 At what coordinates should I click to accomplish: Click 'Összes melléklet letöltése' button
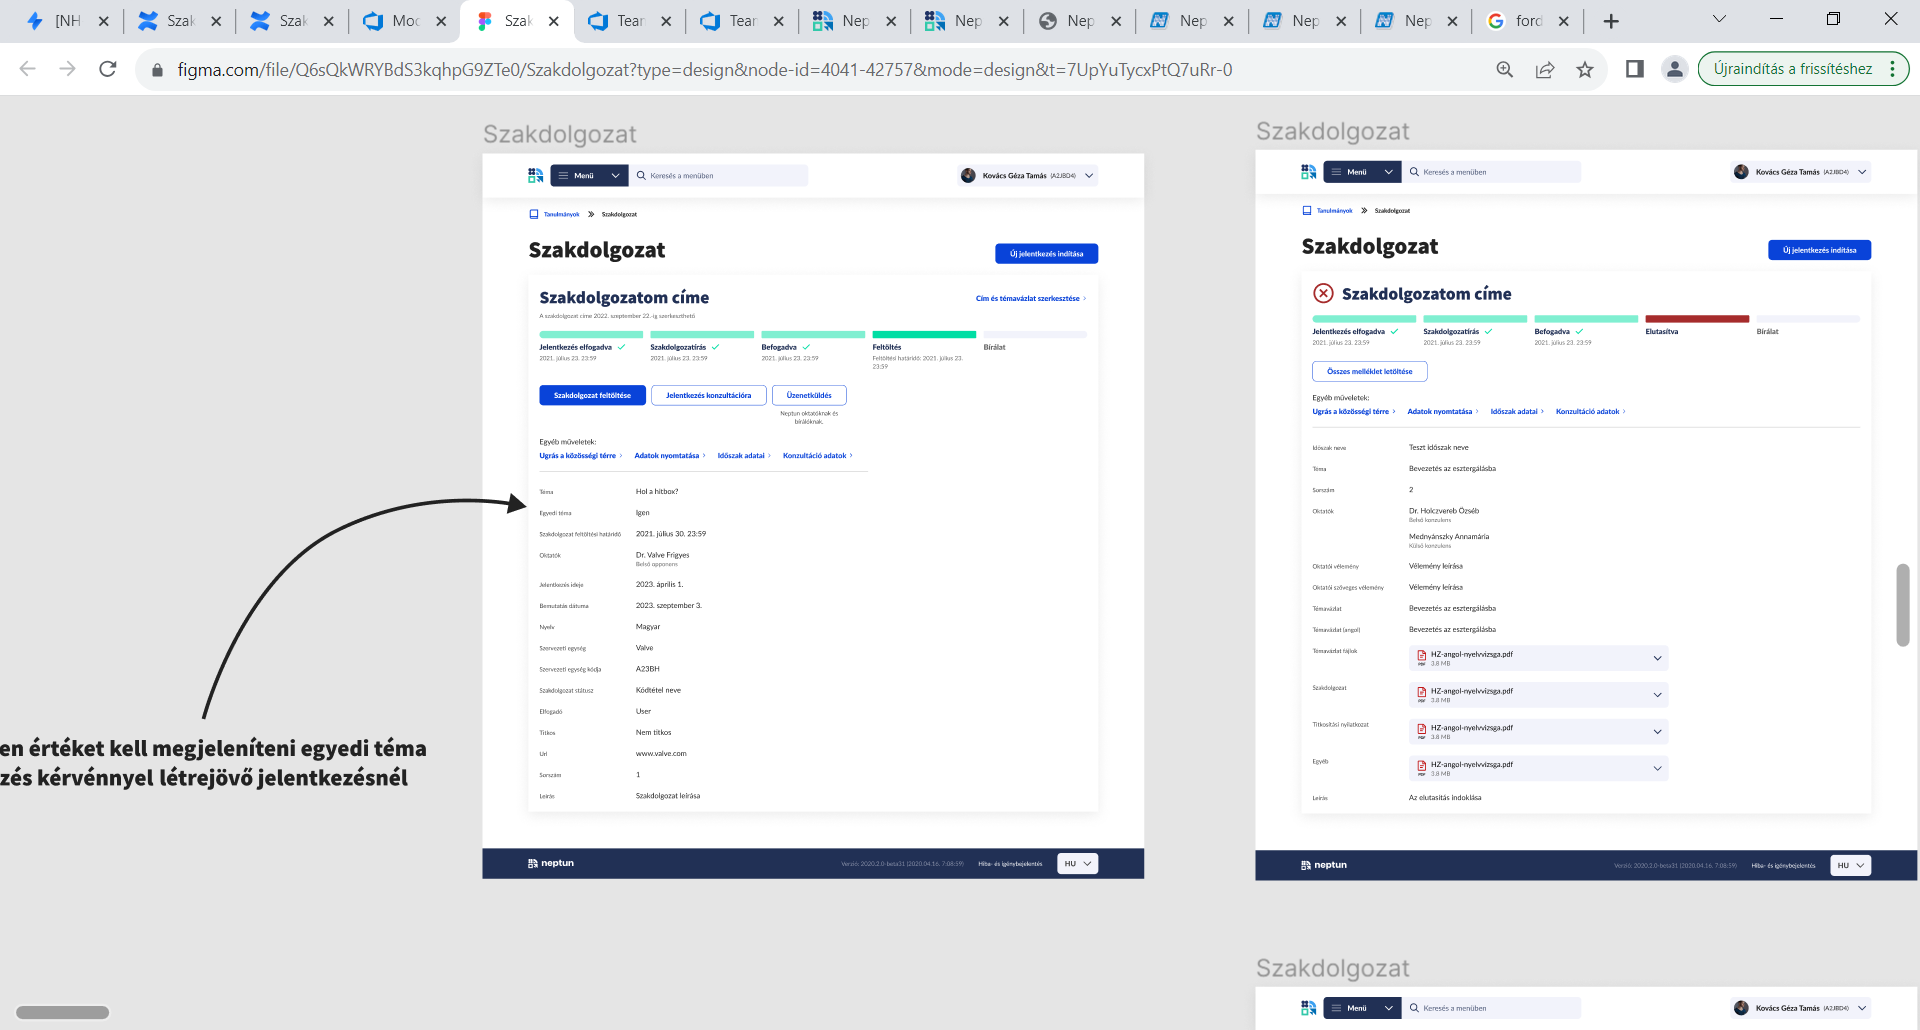point(1369,371)
